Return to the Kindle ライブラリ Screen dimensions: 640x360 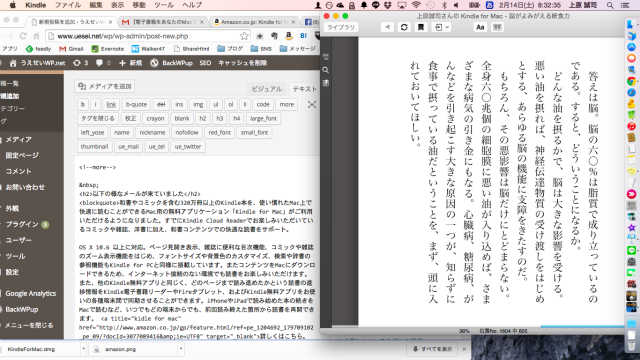[x=341, y=27]
